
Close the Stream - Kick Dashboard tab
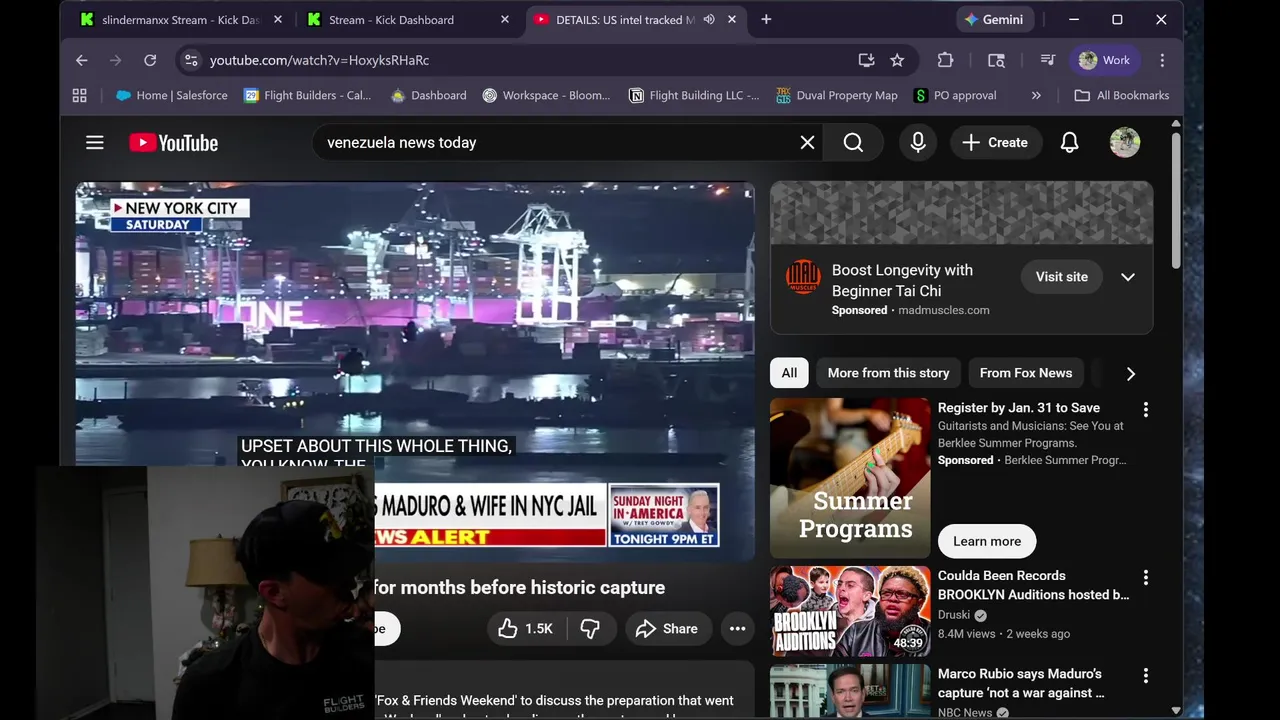[x=505, y=19]
